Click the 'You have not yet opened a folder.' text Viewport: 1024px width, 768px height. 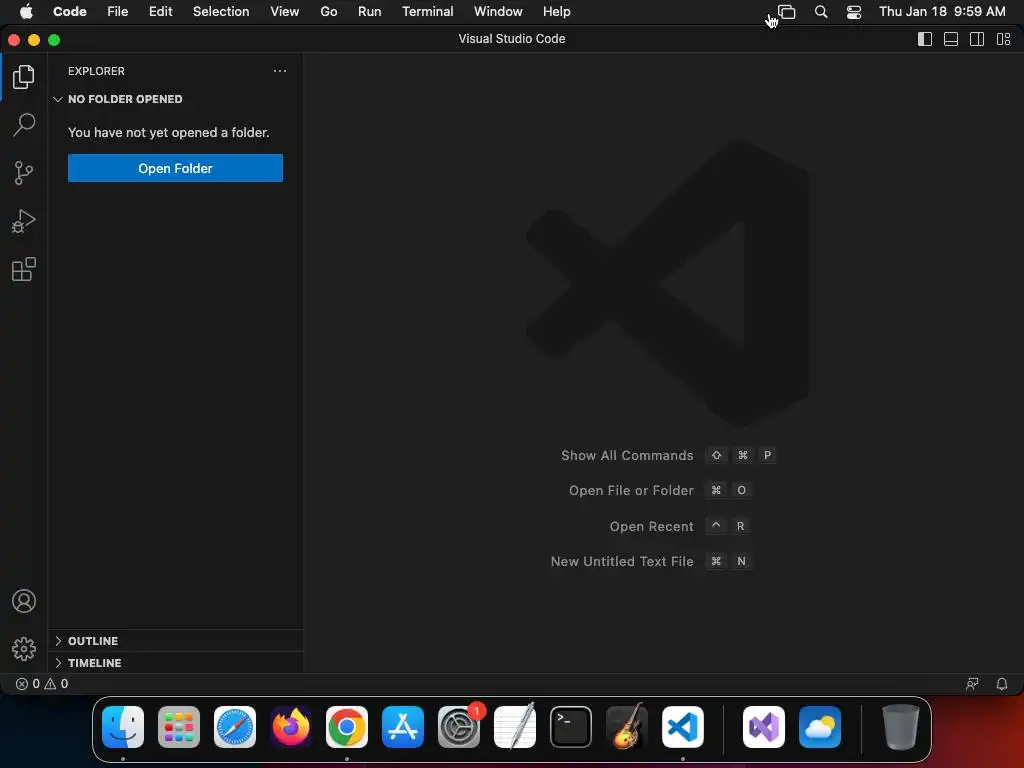[168, 133]
